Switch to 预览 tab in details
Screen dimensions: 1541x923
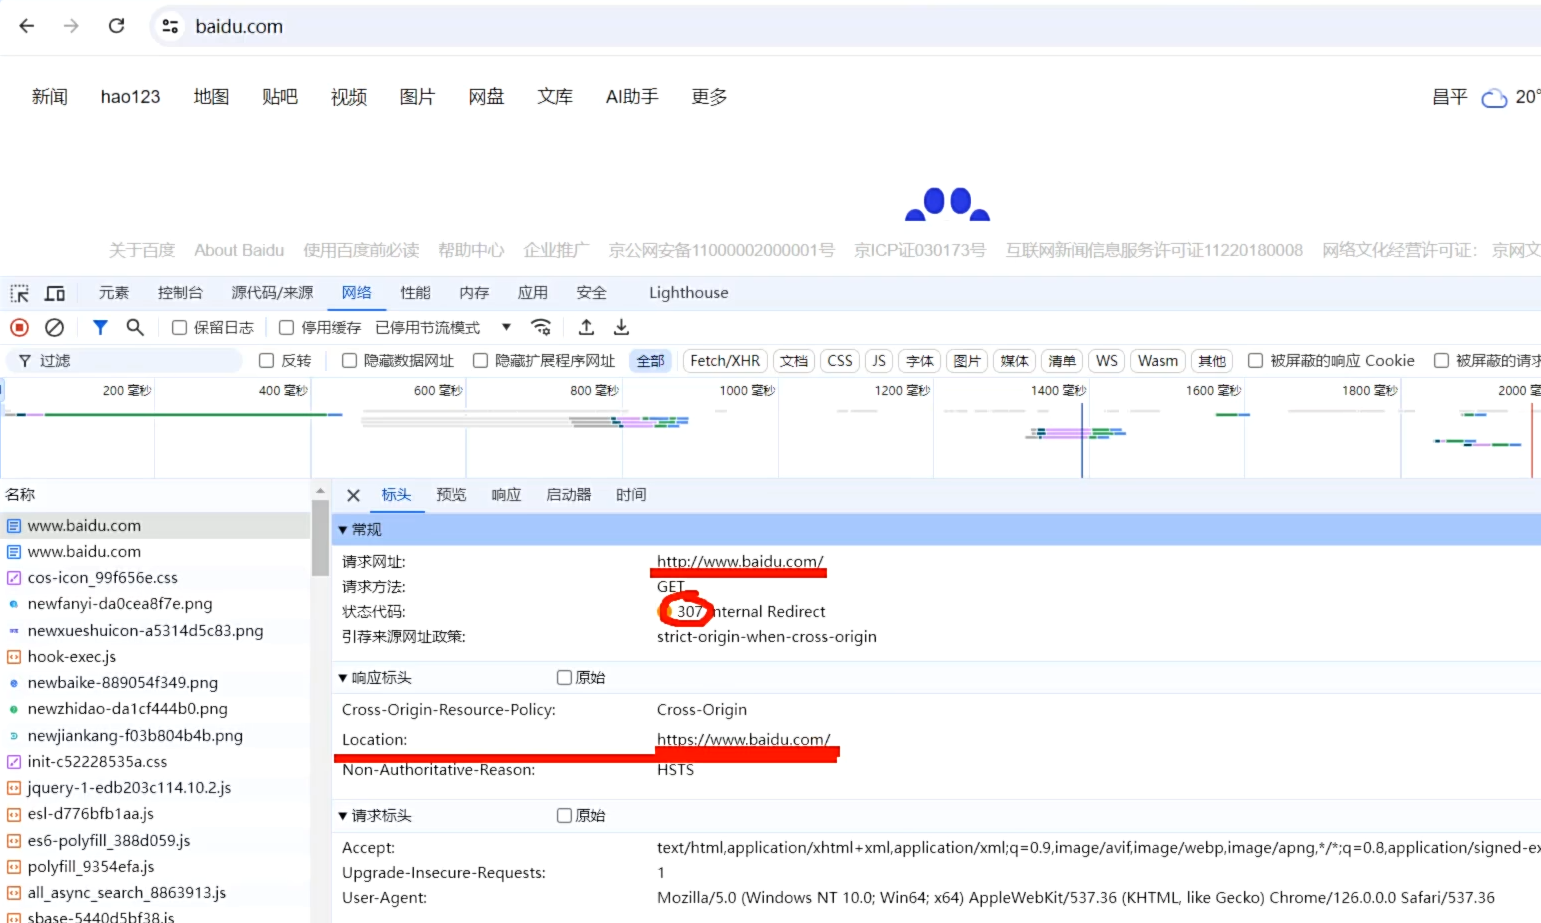point(451,495)
